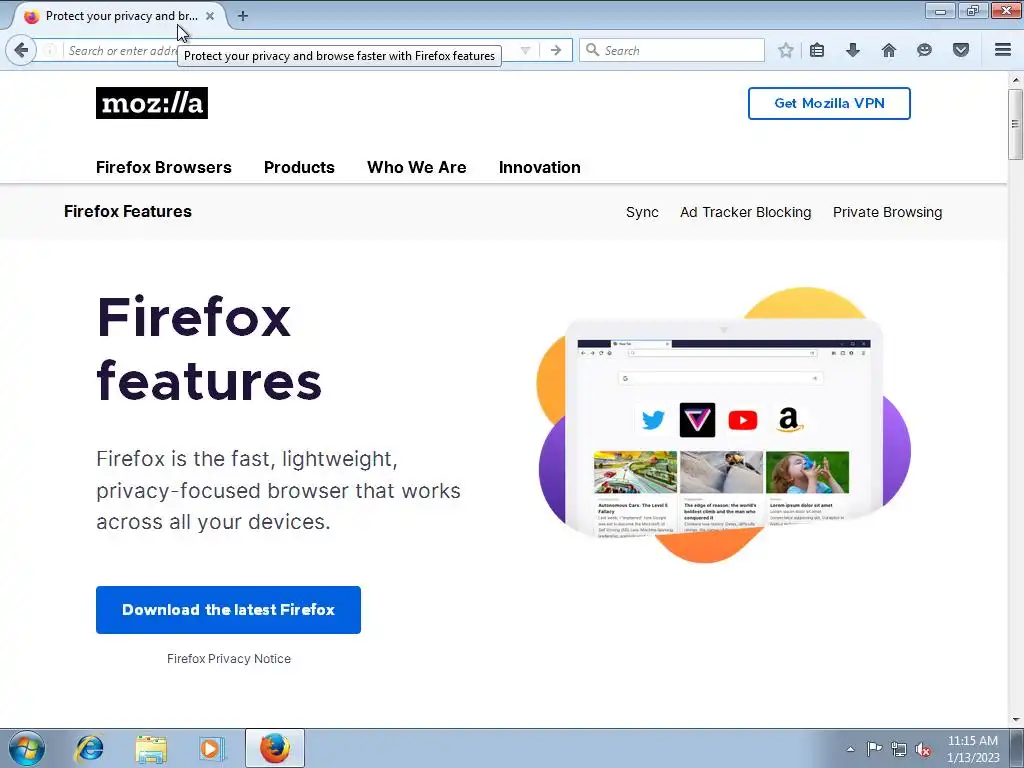Open network status tray icon
Image resolution: width=1024 pixels, height=768 pixels.
899,749
